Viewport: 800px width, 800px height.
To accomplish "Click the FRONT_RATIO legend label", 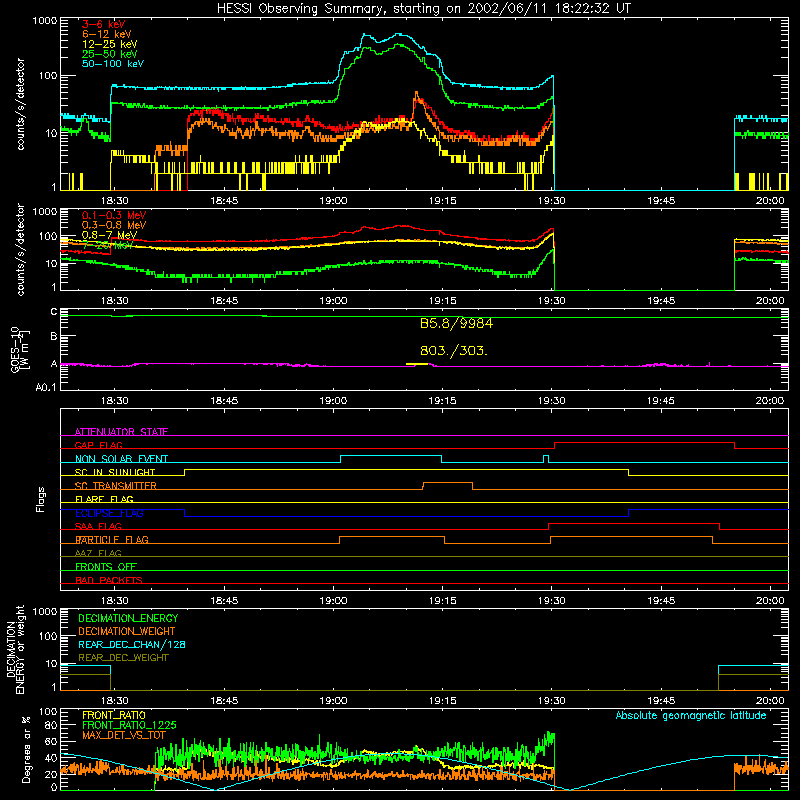I will [114, 715].
